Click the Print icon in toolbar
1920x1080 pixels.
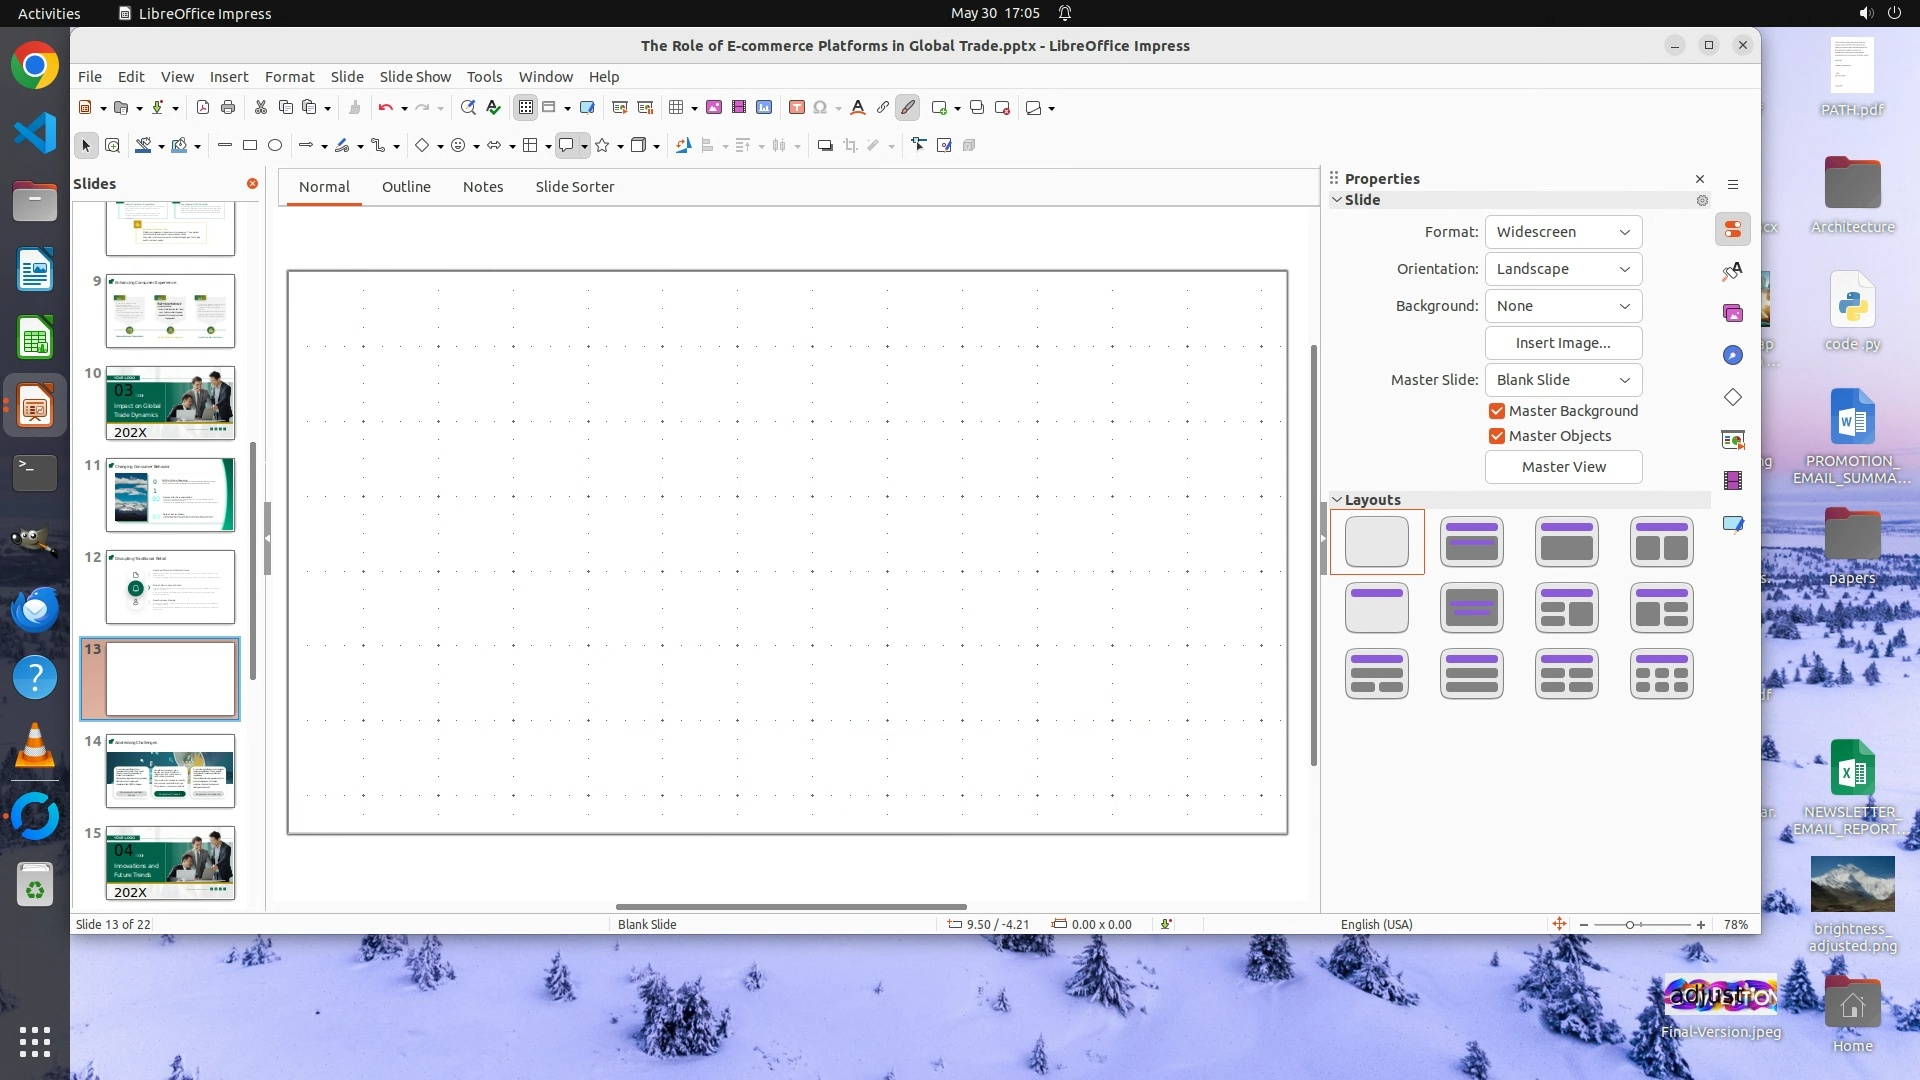tap(228, 108)
